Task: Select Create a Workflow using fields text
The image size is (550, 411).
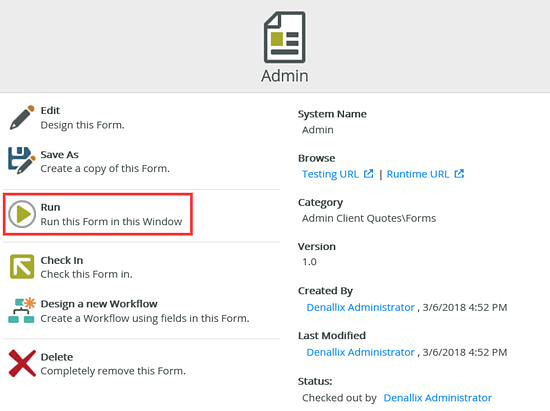Action: pos(145,318)
